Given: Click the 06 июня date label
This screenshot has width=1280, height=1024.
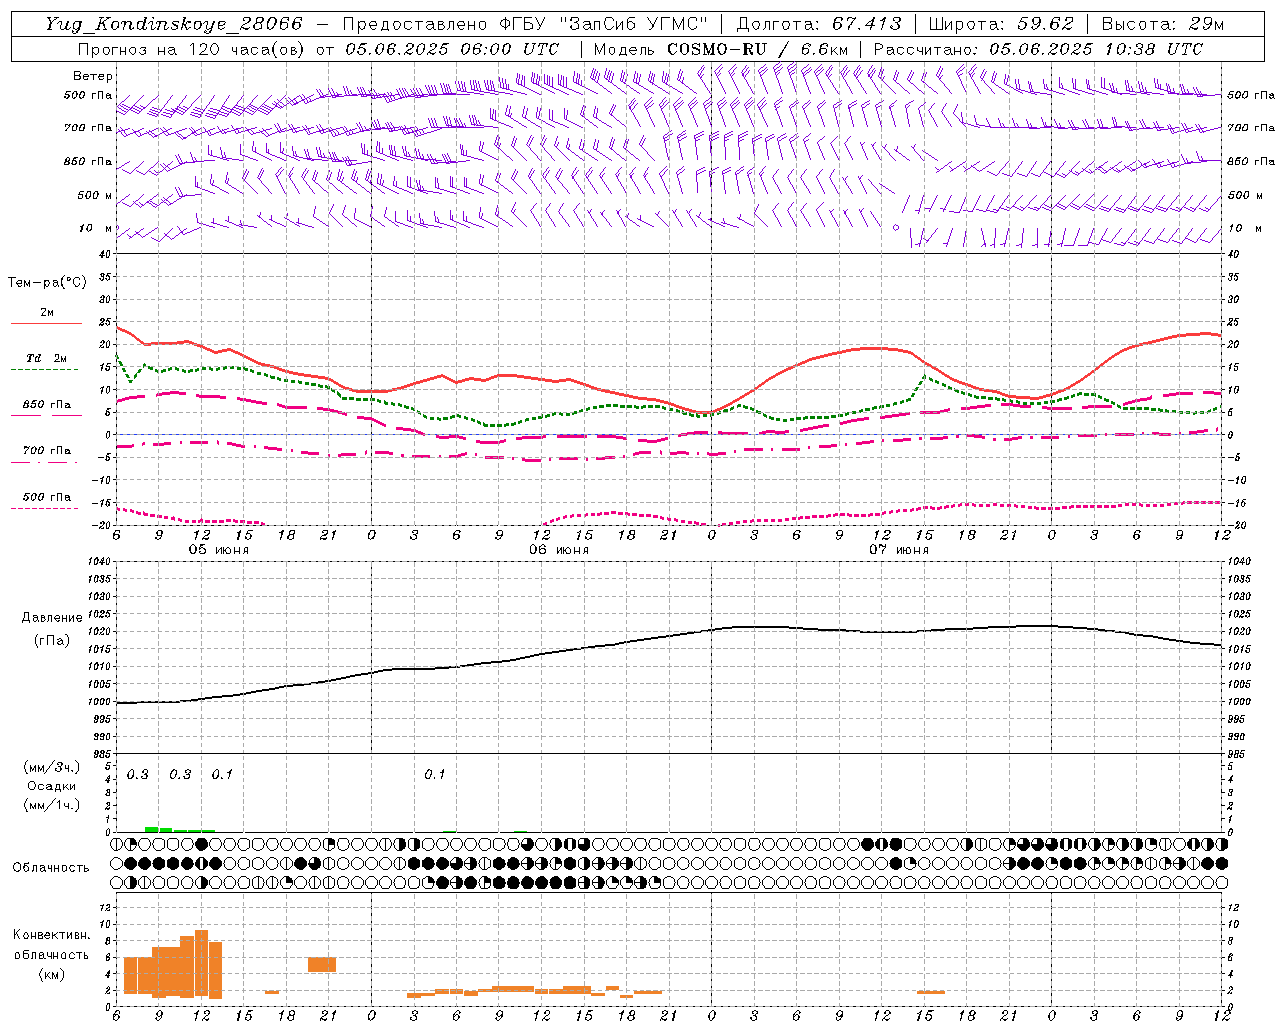Looking at the screenshot, I should tap(559, 550).
